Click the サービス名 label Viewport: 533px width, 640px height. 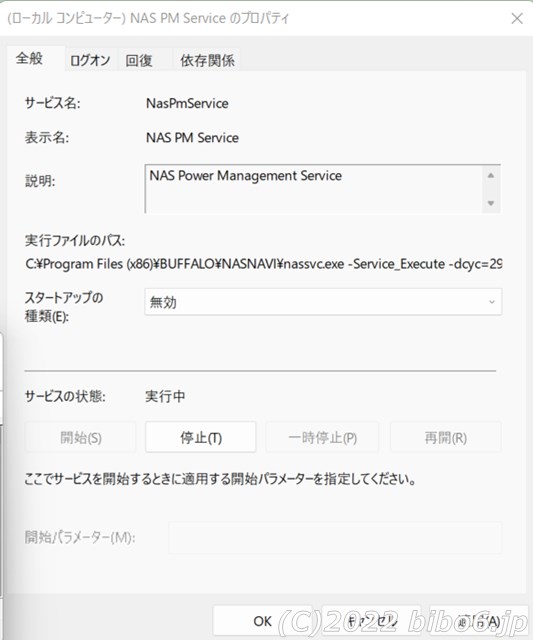53,103
